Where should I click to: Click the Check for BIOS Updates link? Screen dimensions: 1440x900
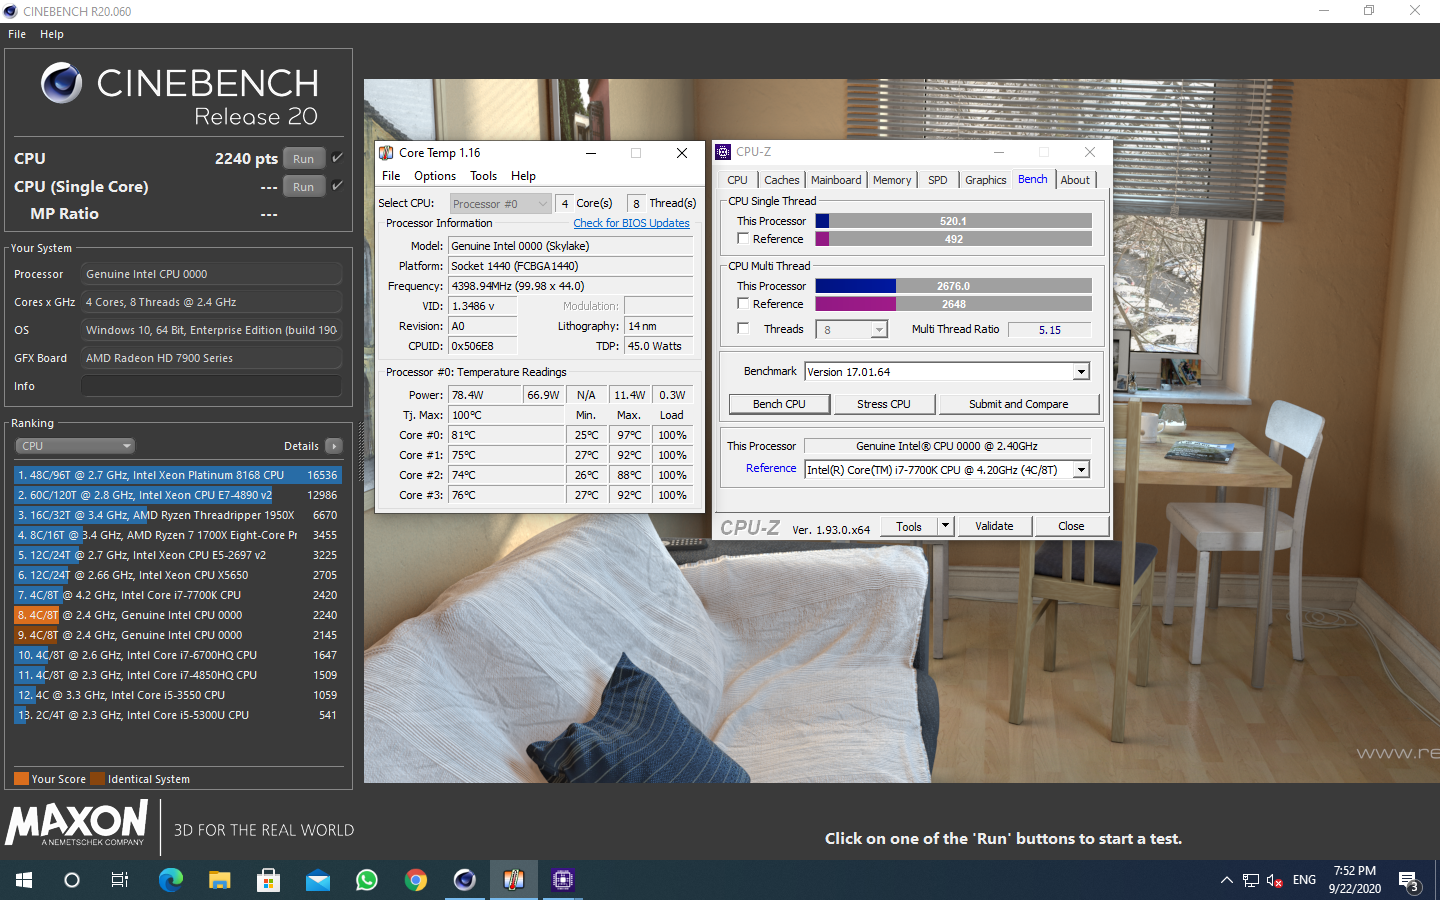click(x=631, y=223)
